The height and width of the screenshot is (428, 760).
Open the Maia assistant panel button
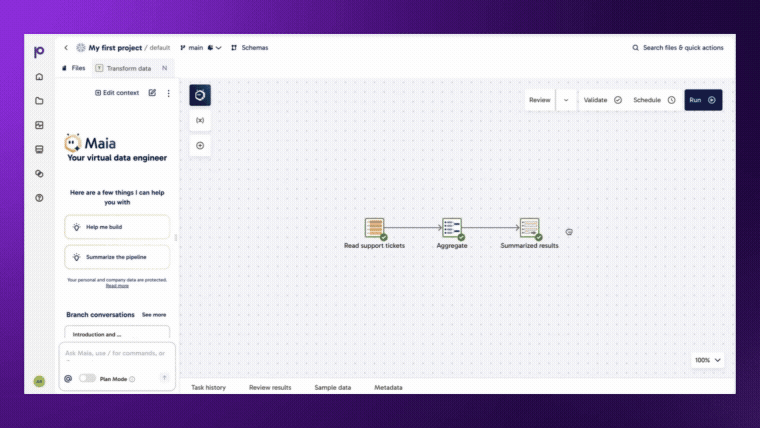(200, 95)
